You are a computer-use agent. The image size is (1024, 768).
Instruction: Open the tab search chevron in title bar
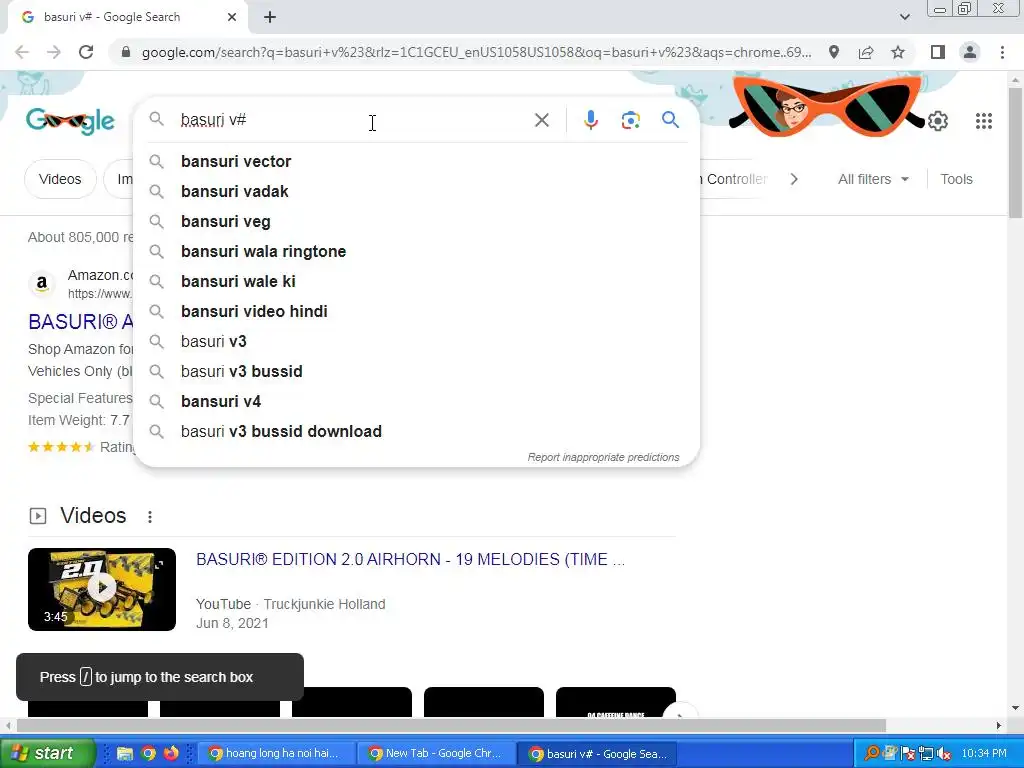pos(904,17)
